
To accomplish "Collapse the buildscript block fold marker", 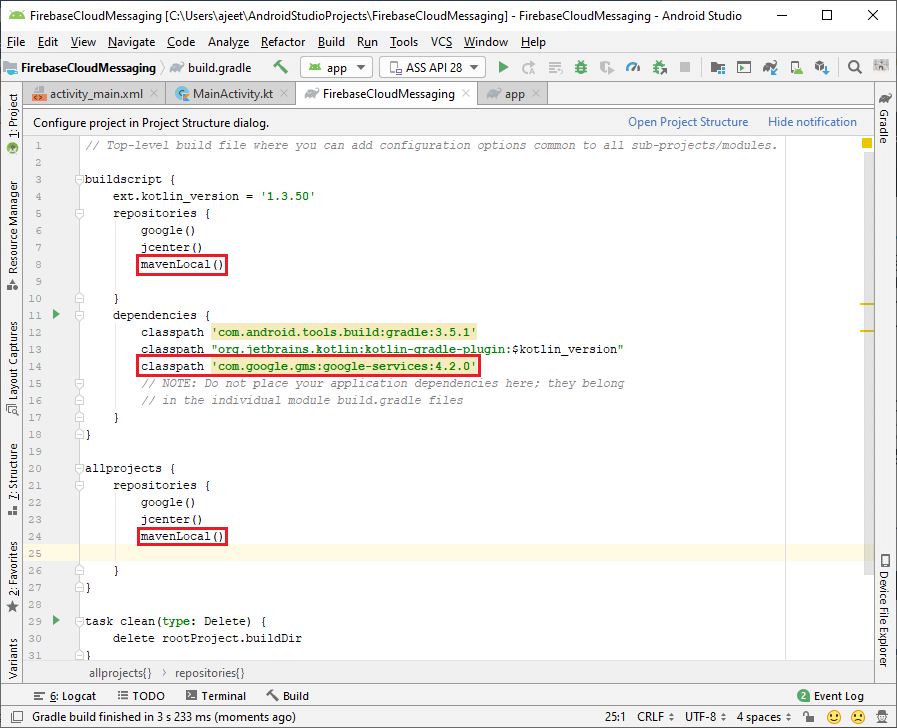I will point(80,179).
